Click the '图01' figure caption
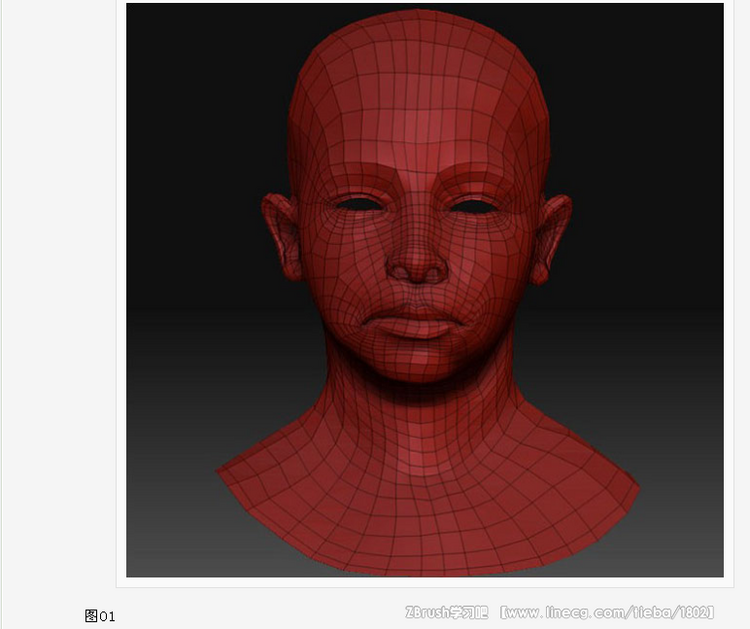750x629 pixels. [100, 616]
